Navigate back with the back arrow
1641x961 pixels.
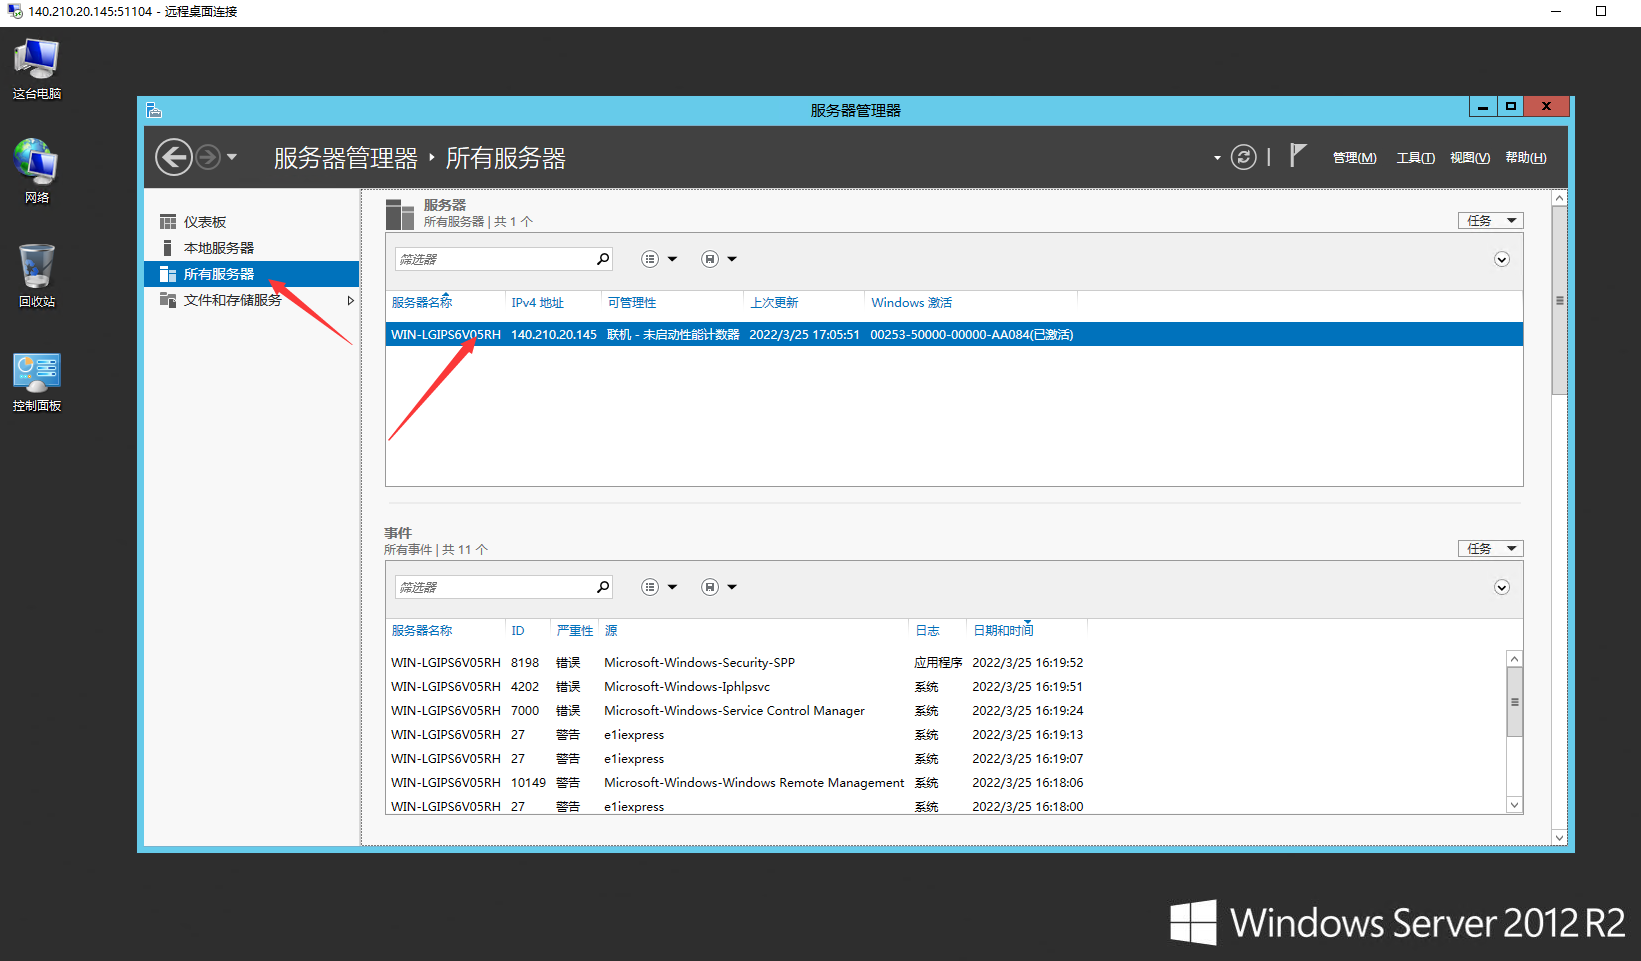[173, 157]
